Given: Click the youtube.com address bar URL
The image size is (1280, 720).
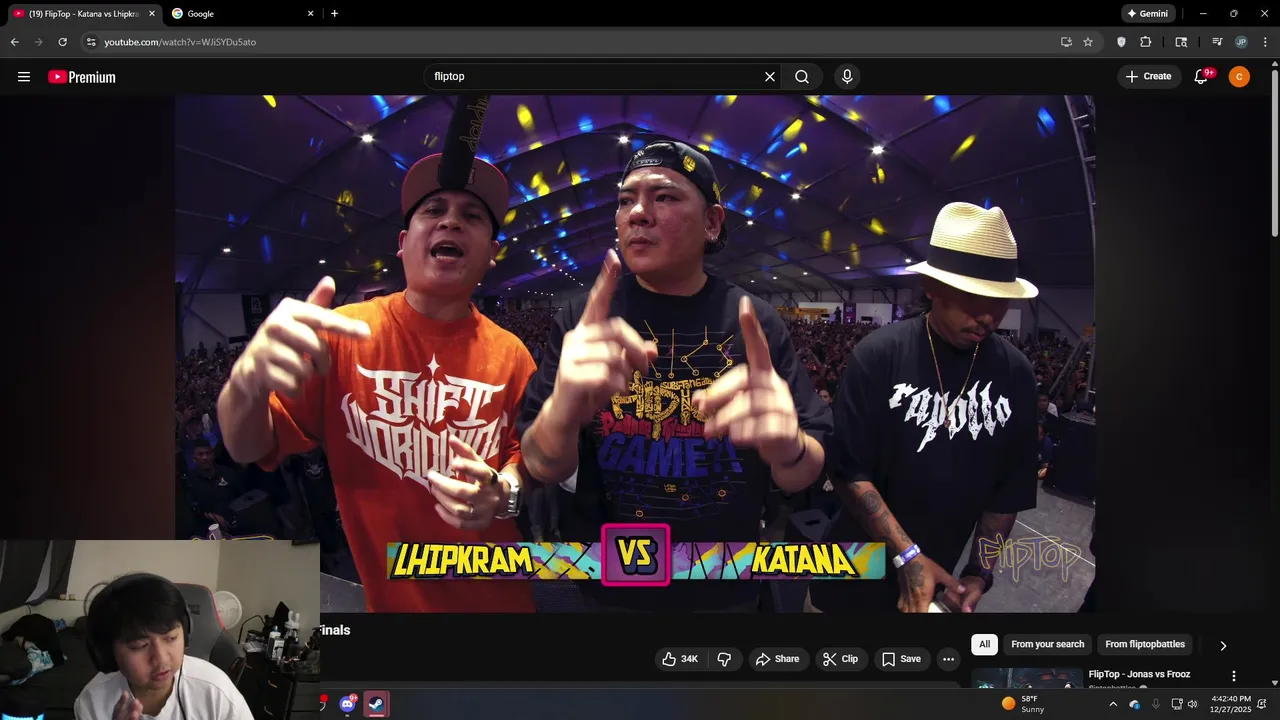Looking at the screenshot, I should pos(180,42).
